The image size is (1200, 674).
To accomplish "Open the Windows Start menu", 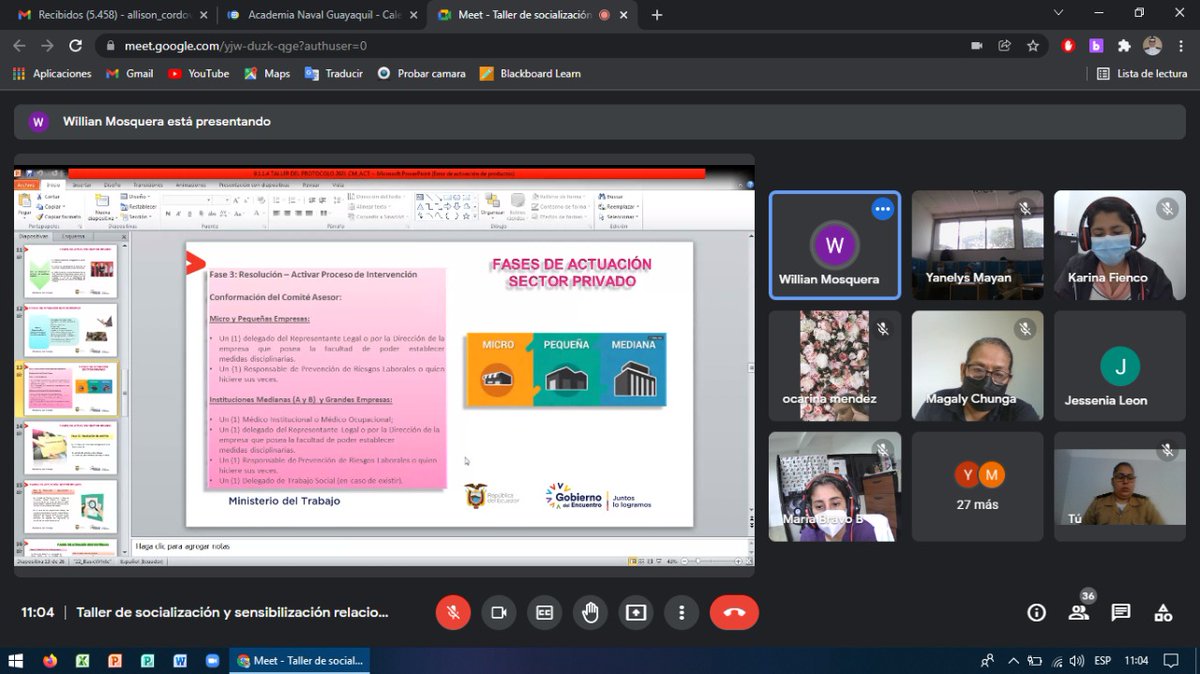I will [x=16, y=661].
